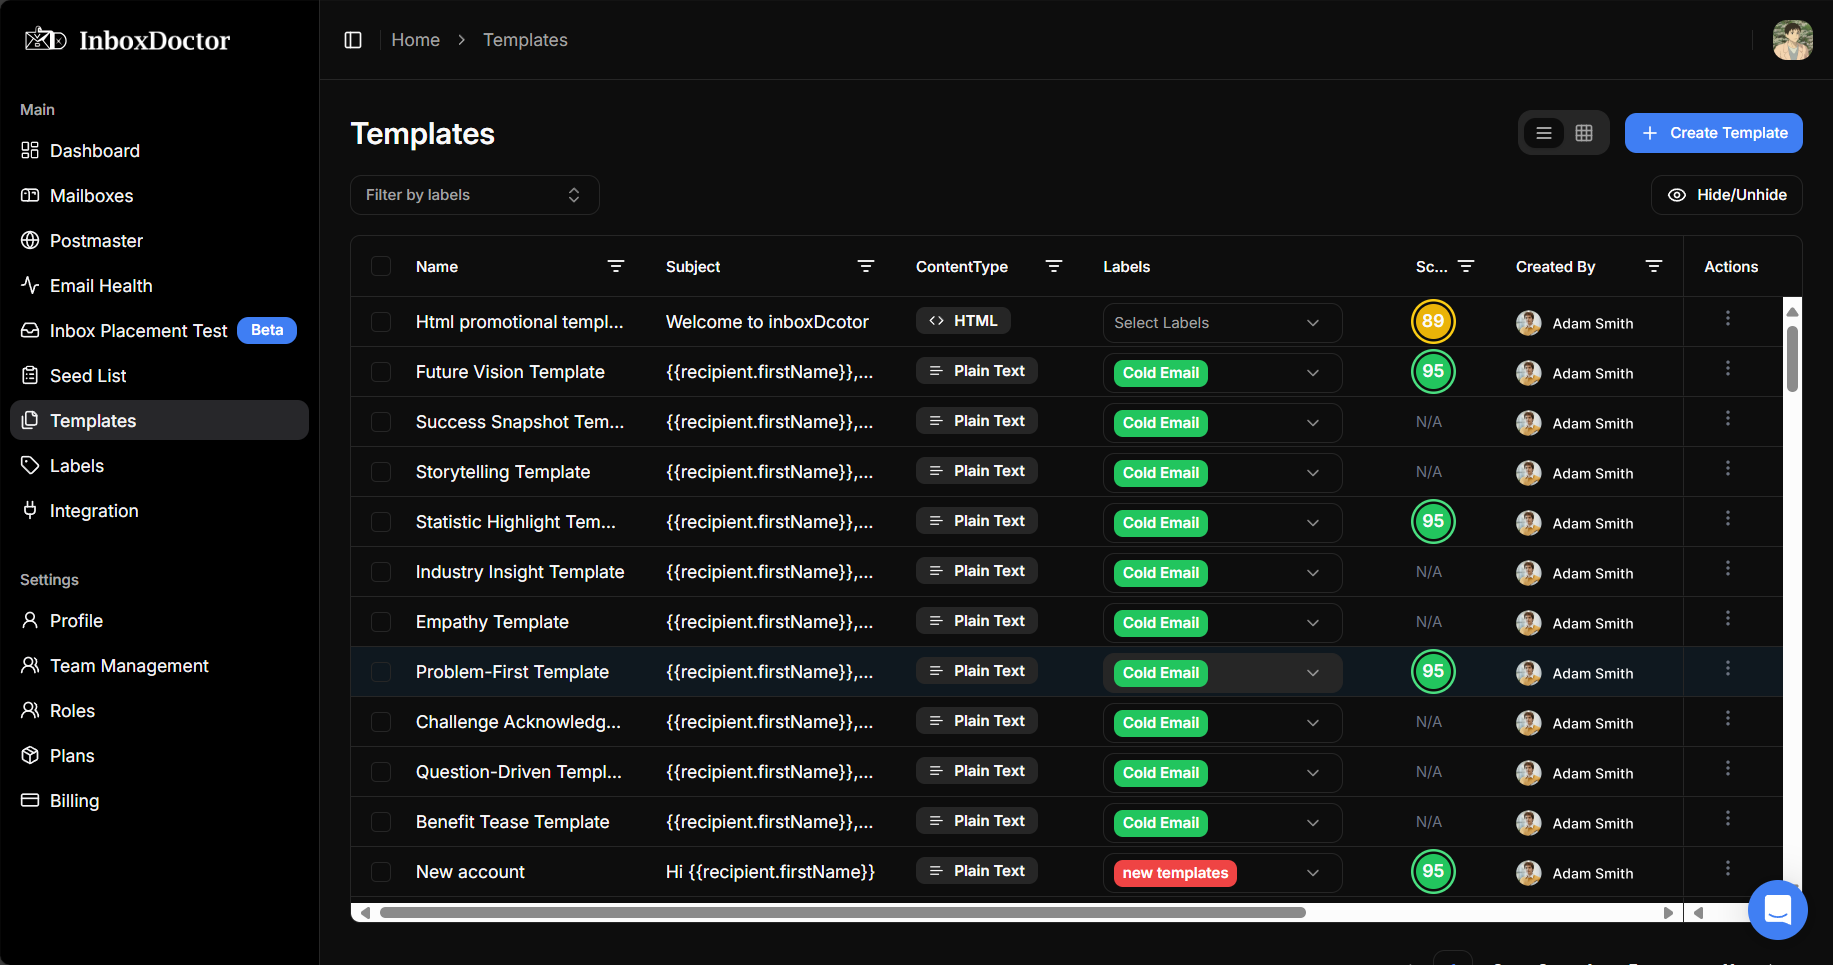1833x965 pixels.
Task: Click the user avatar in top right
Action: pos(1792,40)
